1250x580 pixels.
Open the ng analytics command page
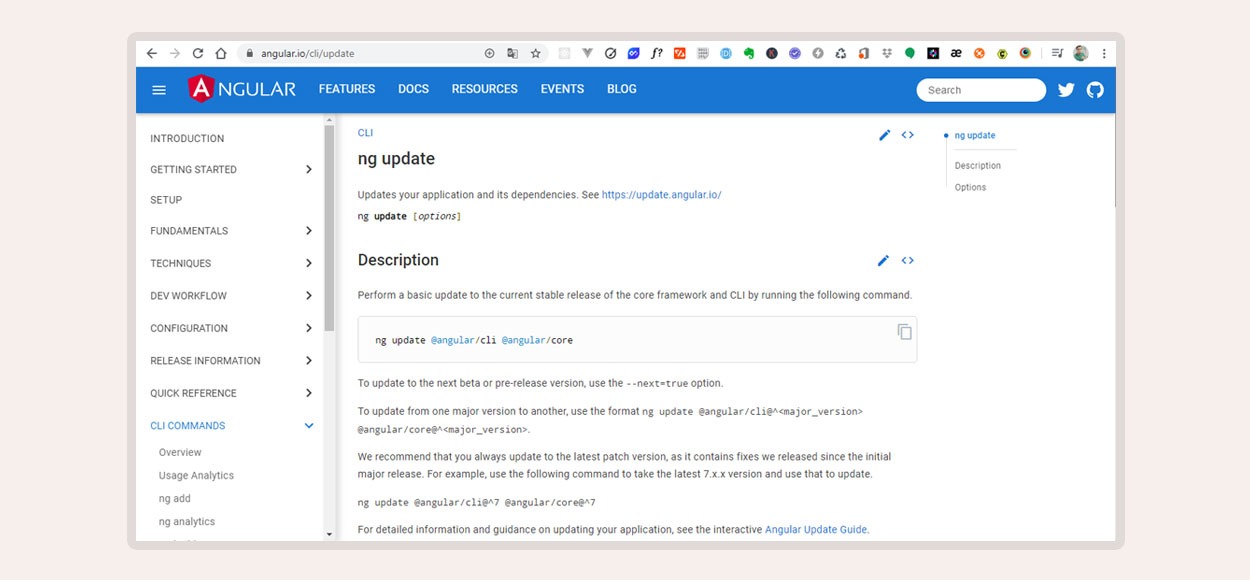187,522
